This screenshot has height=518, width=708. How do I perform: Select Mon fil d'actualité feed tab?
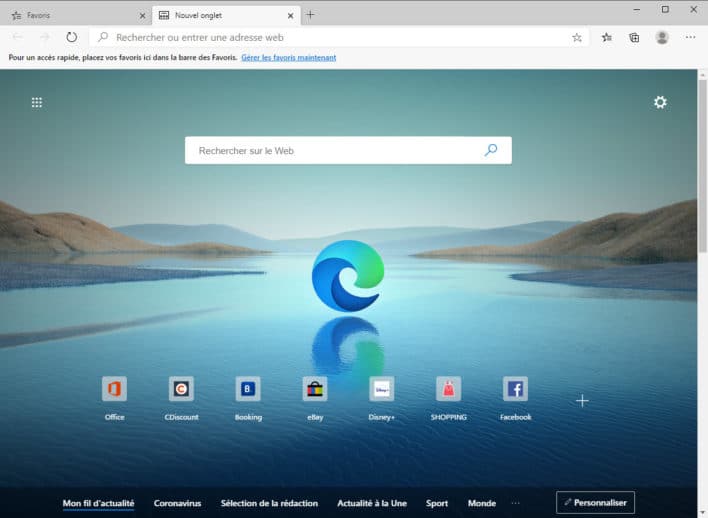(x=98, y=503)
